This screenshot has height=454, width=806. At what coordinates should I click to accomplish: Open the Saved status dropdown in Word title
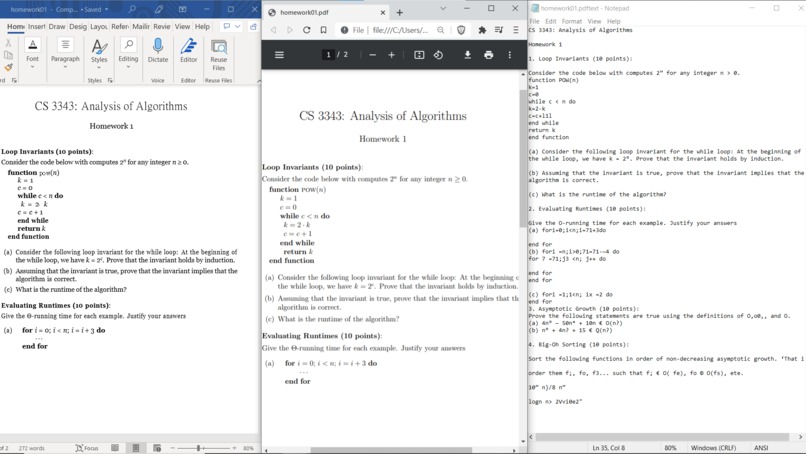[106, 9]
